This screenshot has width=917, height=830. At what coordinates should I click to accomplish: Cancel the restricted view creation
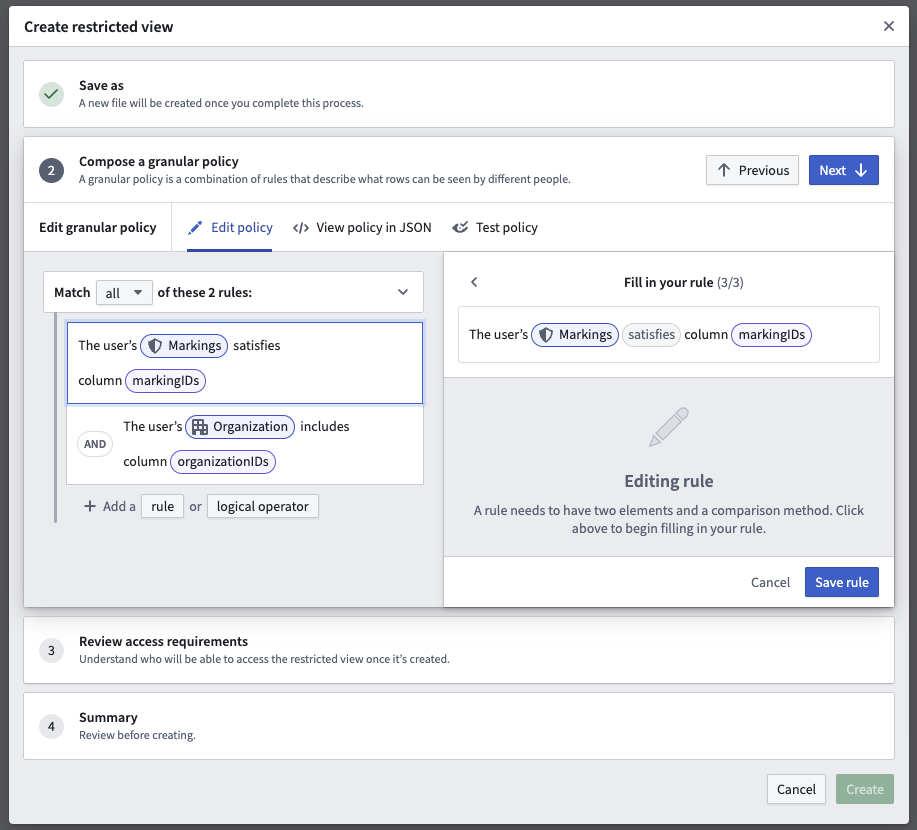(796, 790)
